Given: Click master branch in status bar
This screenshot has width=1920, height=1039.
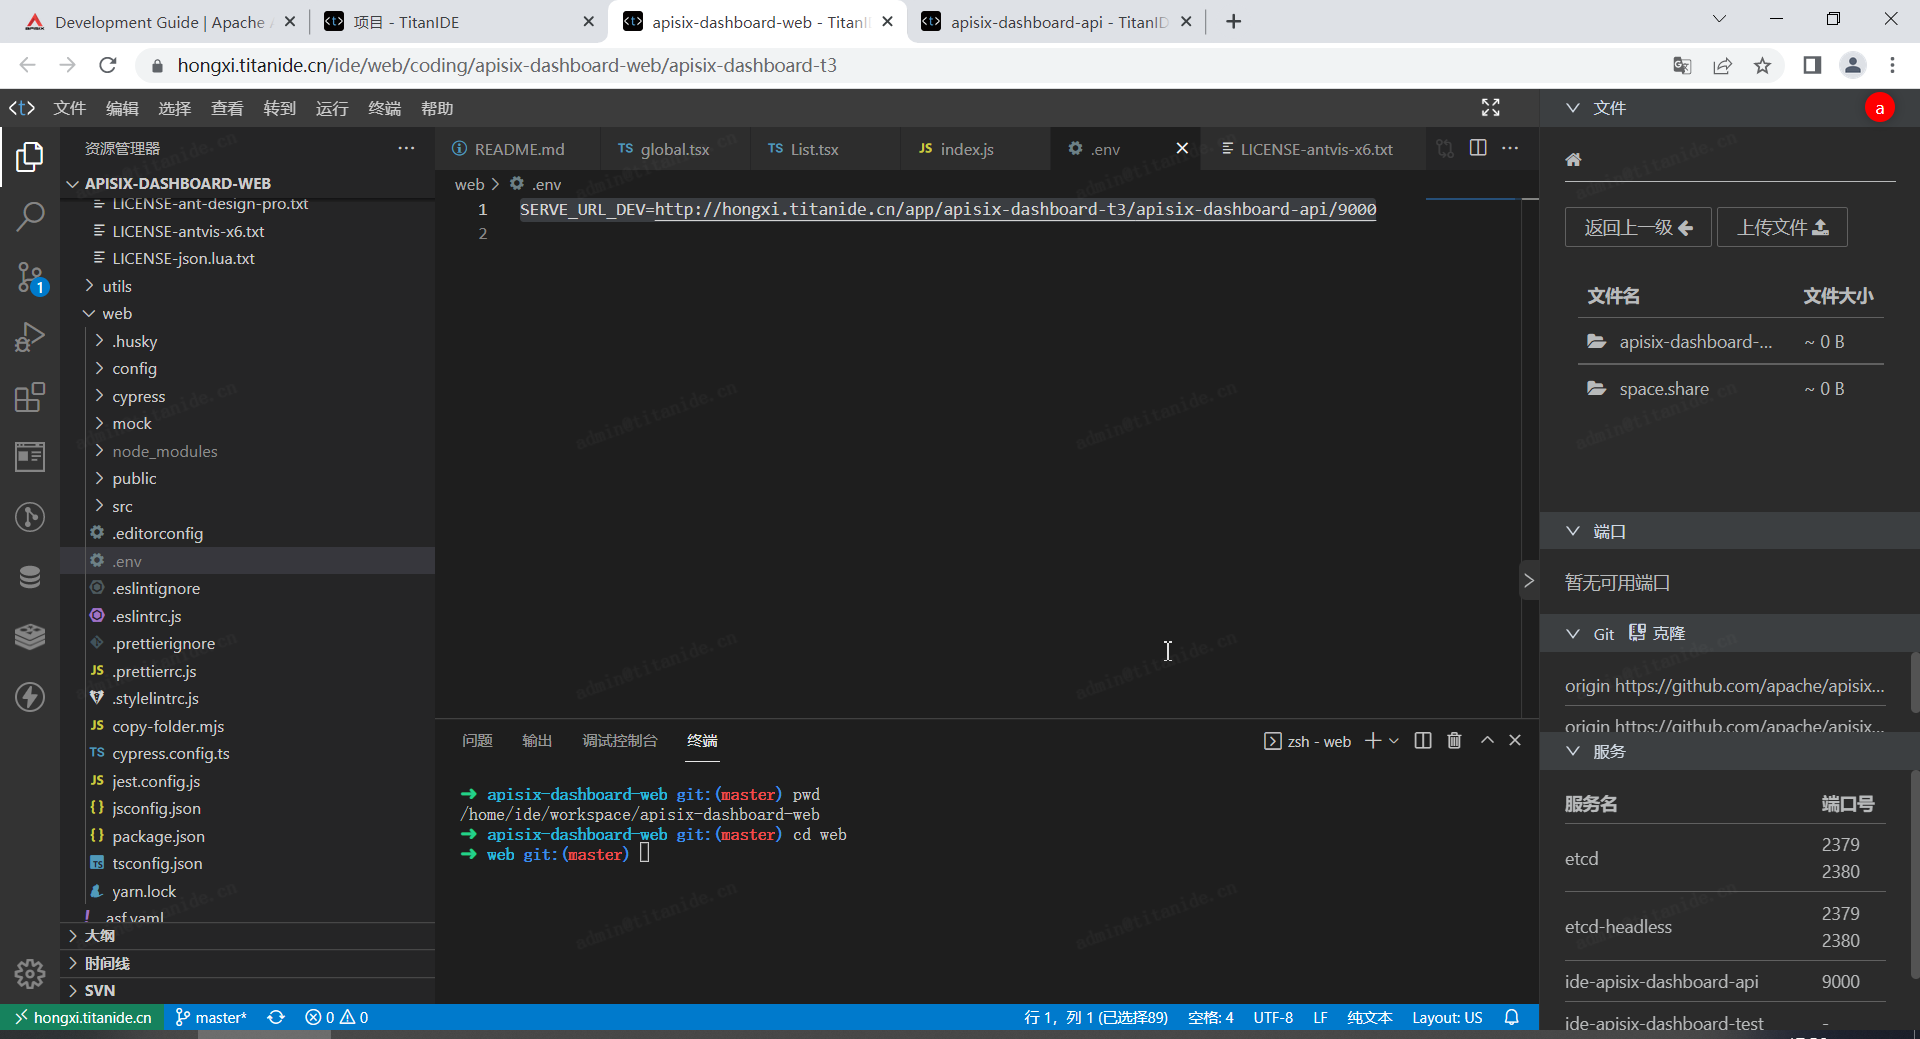Looking at the screenshot, I should coord(212,1017).
